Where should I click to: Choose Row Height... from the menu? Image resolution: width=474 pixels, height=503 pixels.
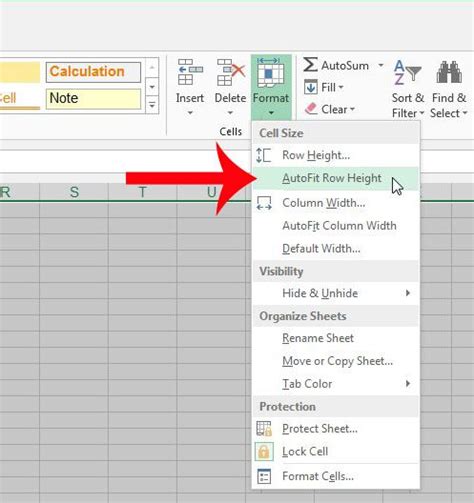click(335, 155)
